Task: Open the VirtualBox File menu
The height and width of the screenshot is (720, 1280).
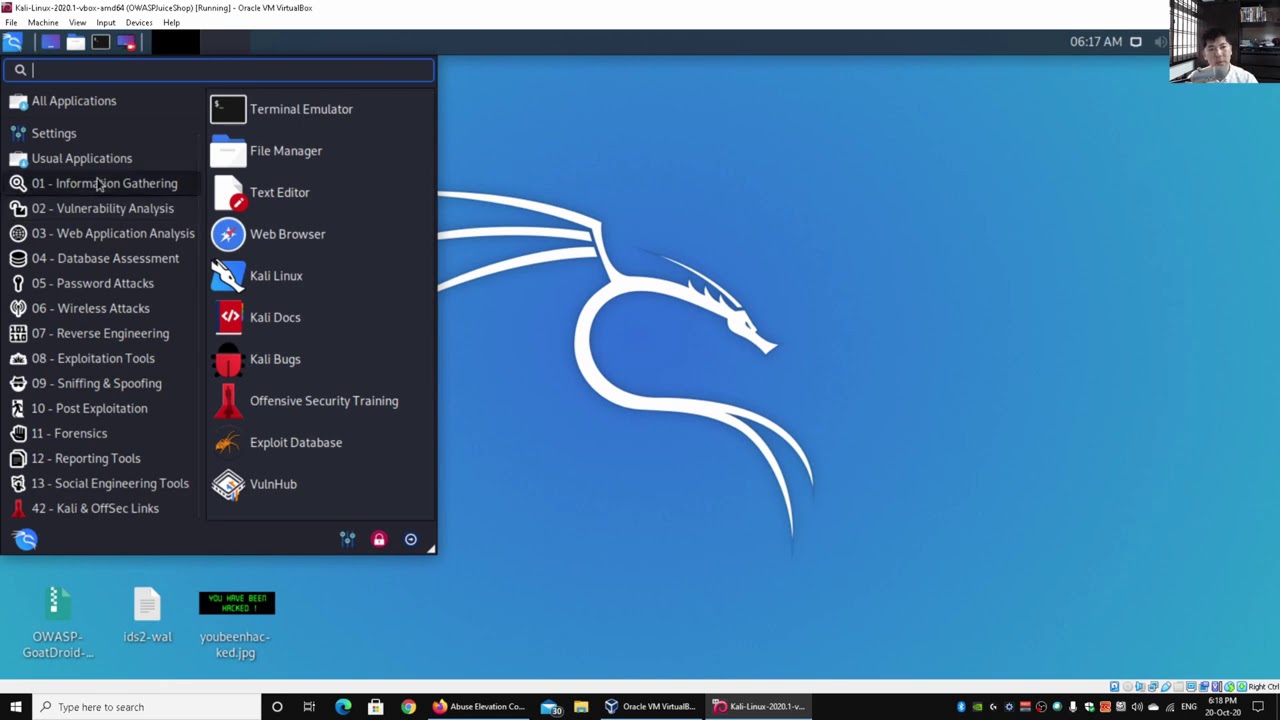Action: (x=11, y=22)
